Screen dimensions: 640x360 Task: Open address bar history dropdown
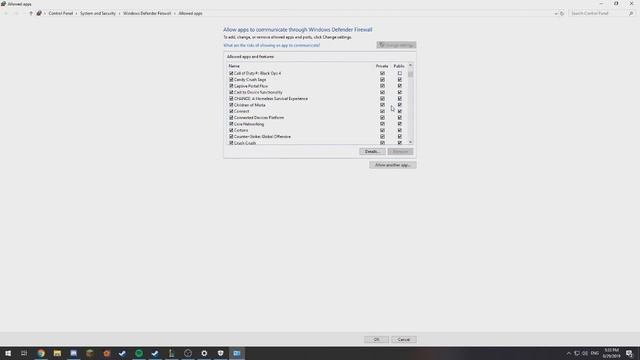[556, 13]
